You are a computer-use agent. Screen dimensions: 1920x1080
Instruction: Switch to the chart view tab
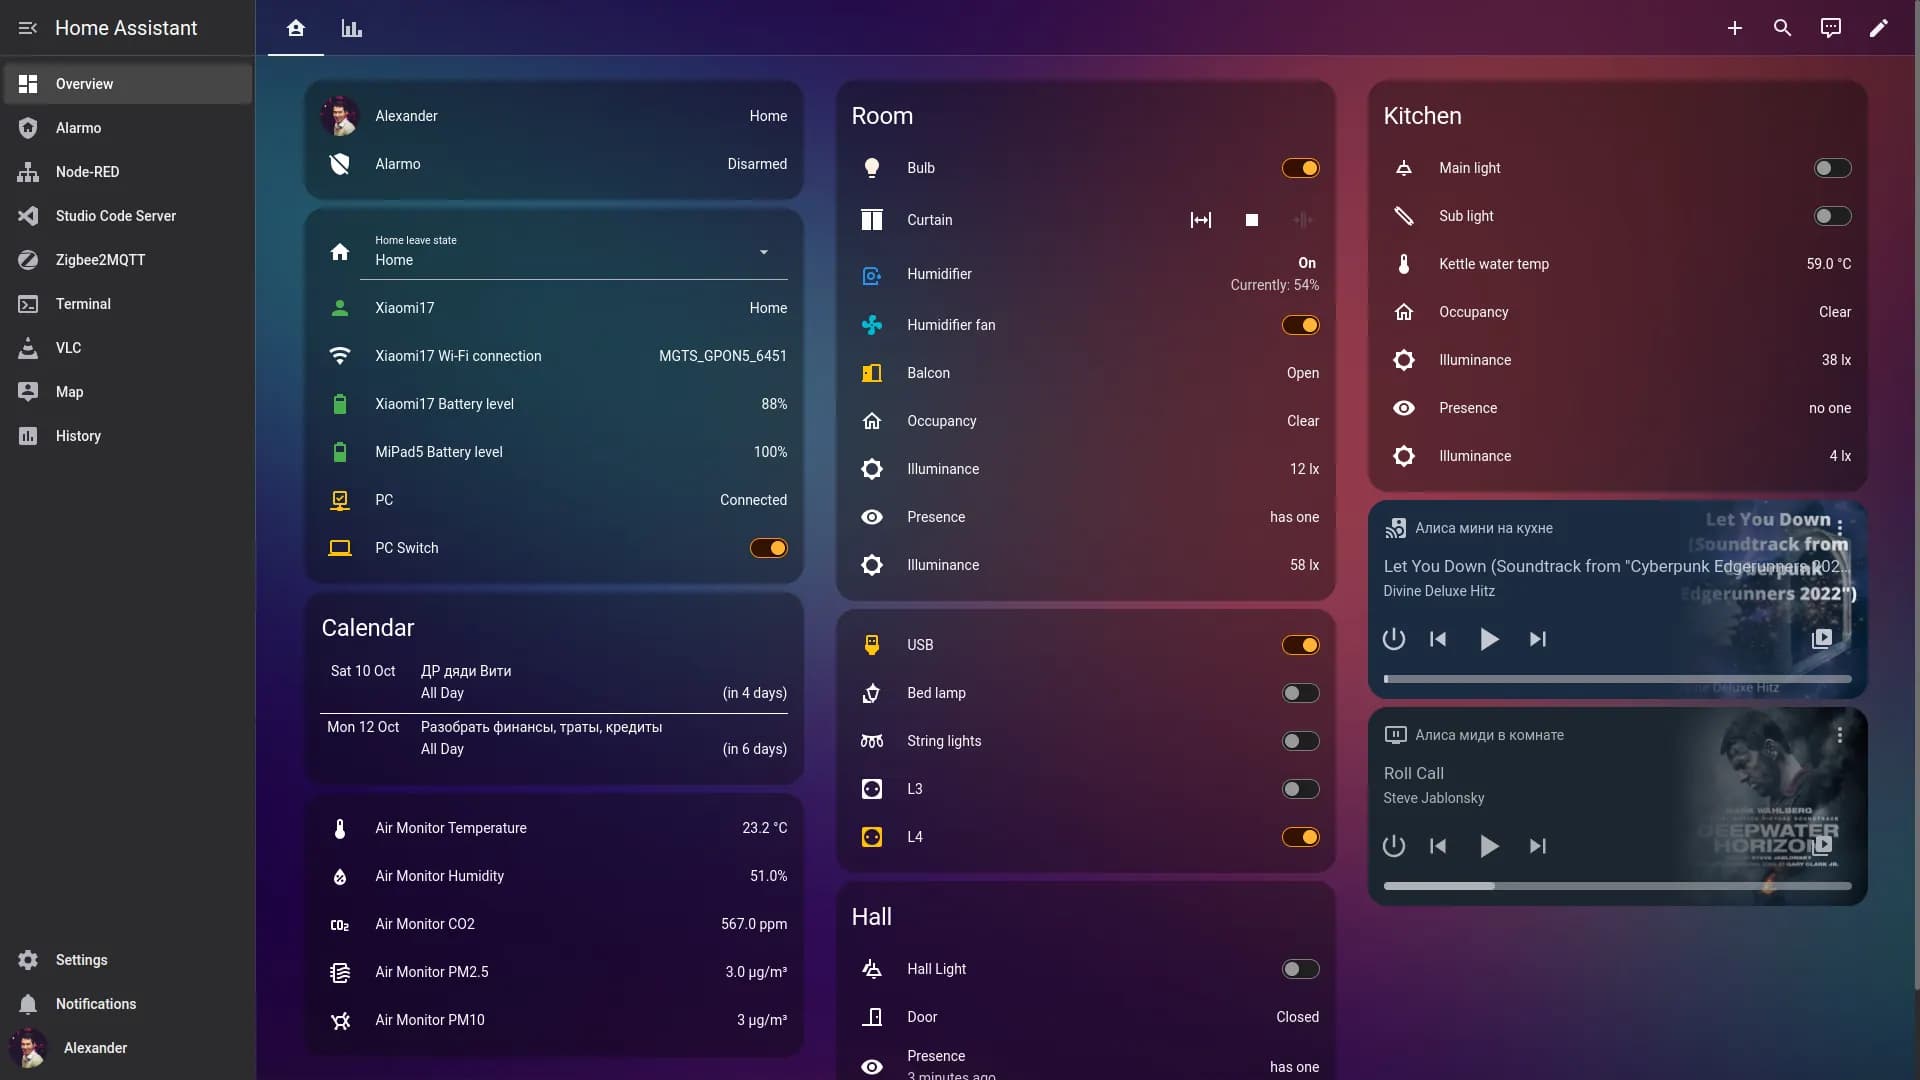pos(351,28)
